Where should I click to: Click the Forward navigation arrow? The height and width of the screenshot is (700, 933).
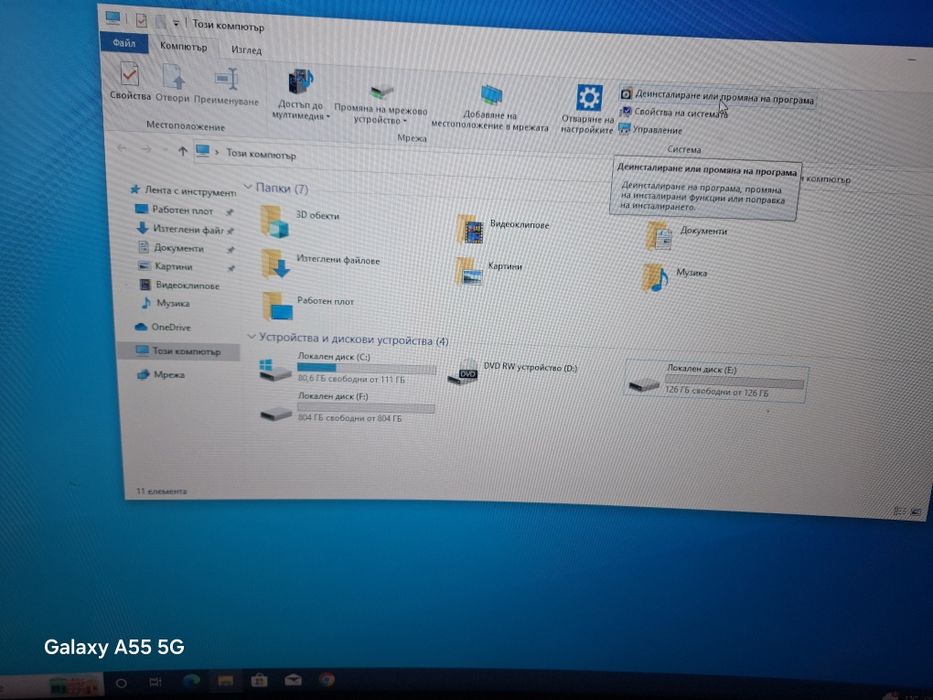coord(146,149)
